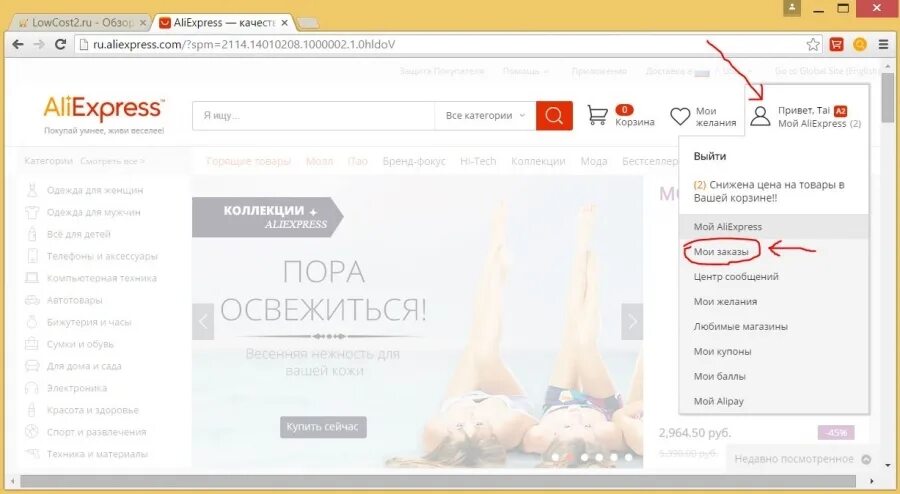This screenshot has width=900, height=494.
Task: Open Мои баллы menu item
Action: pos(719,376)
